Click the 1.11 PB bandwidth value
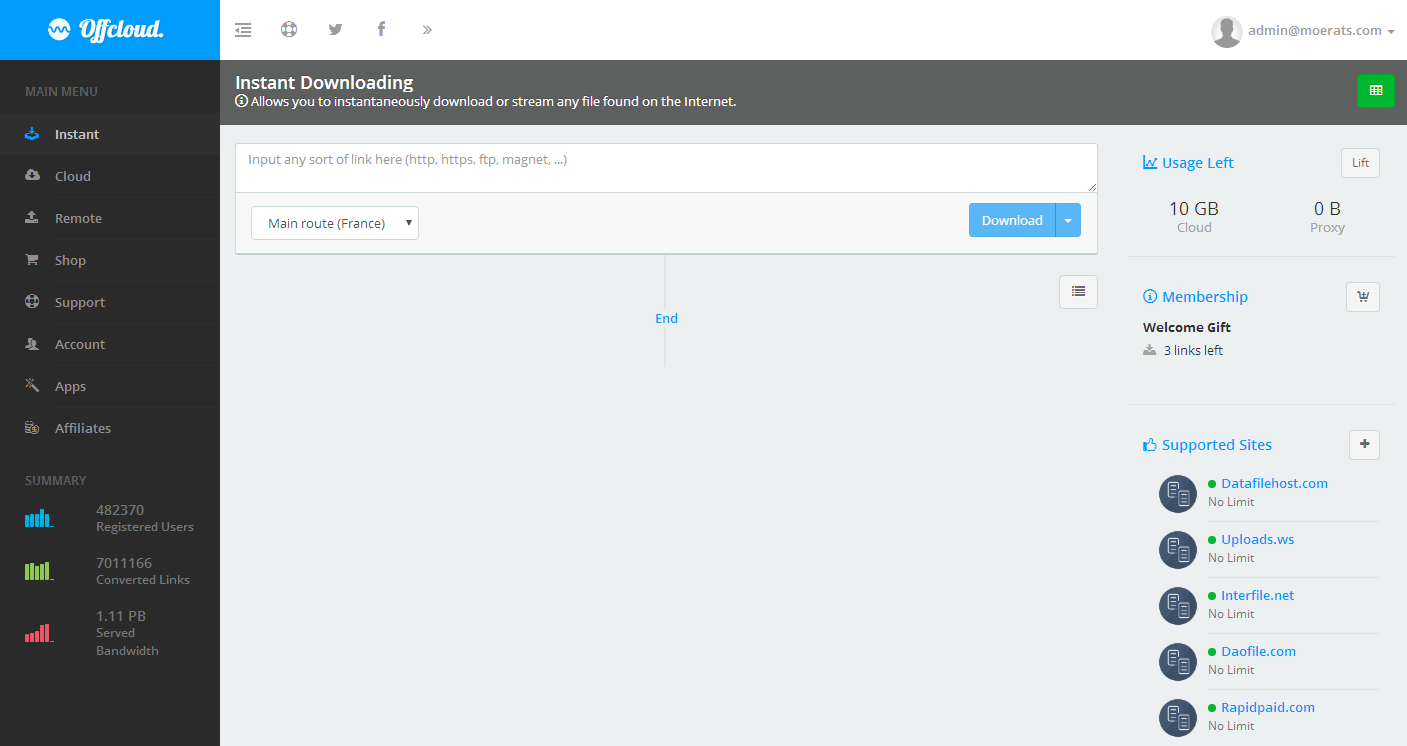Image resolution: width=1407 pixels, height=746 pixels. tap(121, 616)
